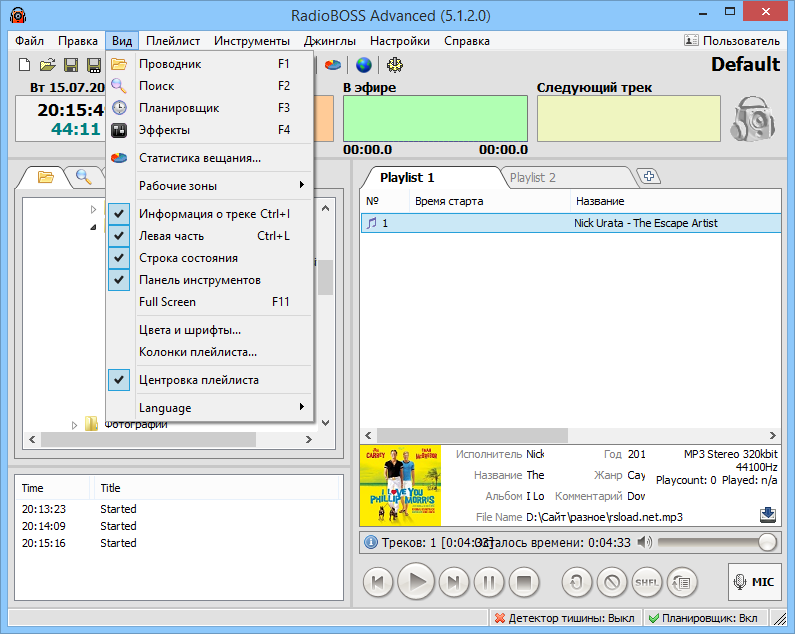795x634 pixels.
Task: Expand the Рабочие зоны submenu
Action: [209, 186]
